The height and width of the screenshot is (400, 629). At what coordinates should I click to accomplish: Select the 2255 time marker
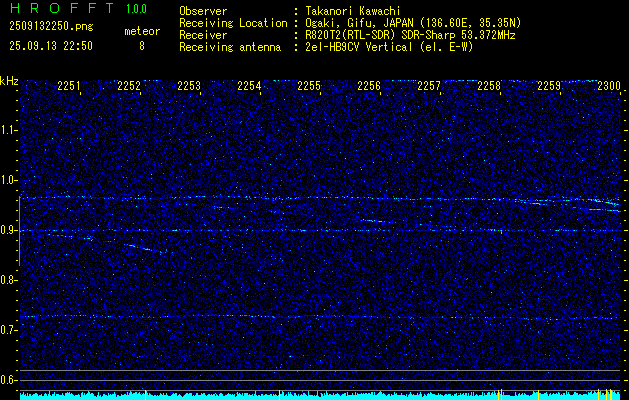(x=309, y=86)
